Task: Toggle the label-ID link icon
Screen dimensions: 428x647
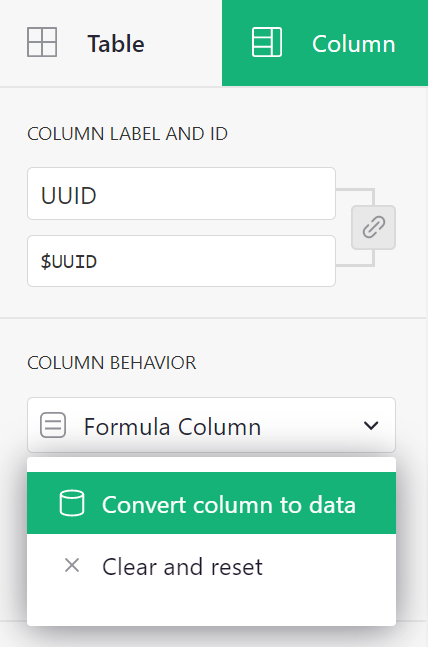Action: pos(374,227)
